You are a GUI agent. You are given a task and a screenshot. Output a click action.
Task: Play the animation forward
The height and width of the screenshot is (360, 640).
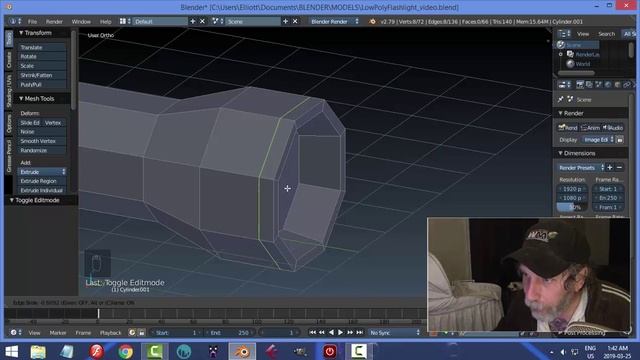[340, 333]
